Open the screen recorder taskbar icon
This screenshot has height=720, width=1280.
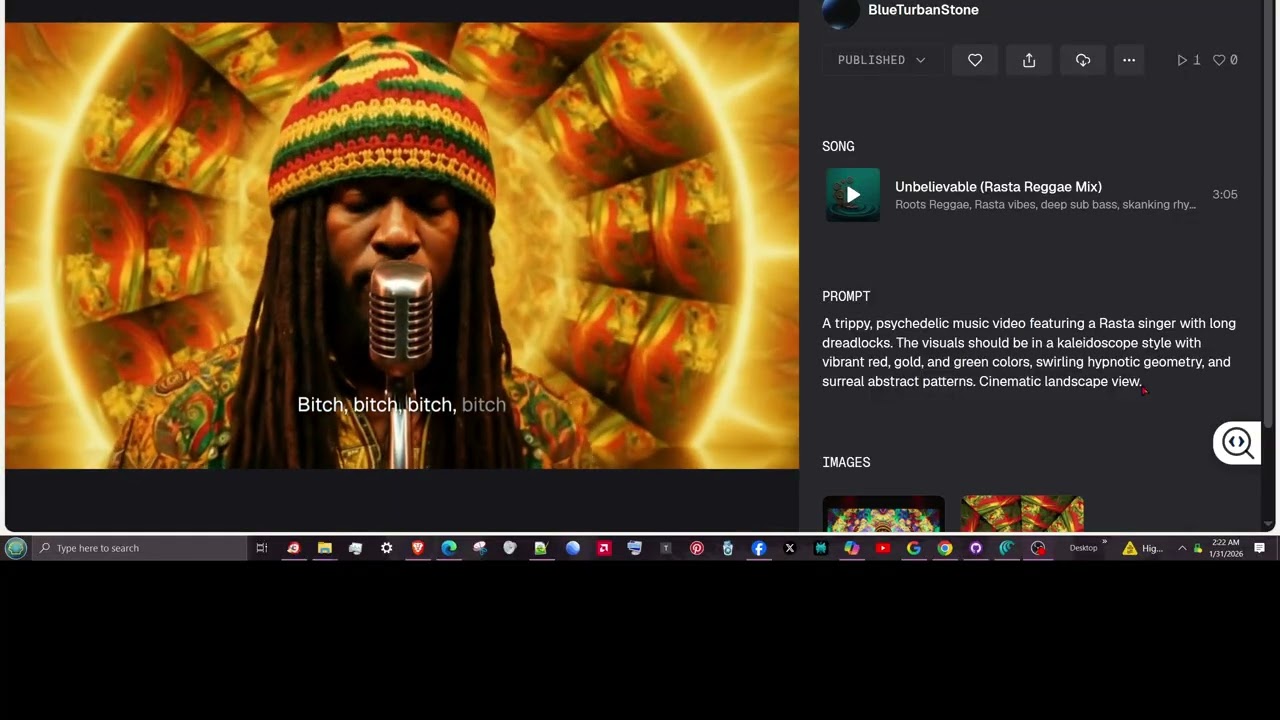pyautogui.click(x=1038, y=548)
